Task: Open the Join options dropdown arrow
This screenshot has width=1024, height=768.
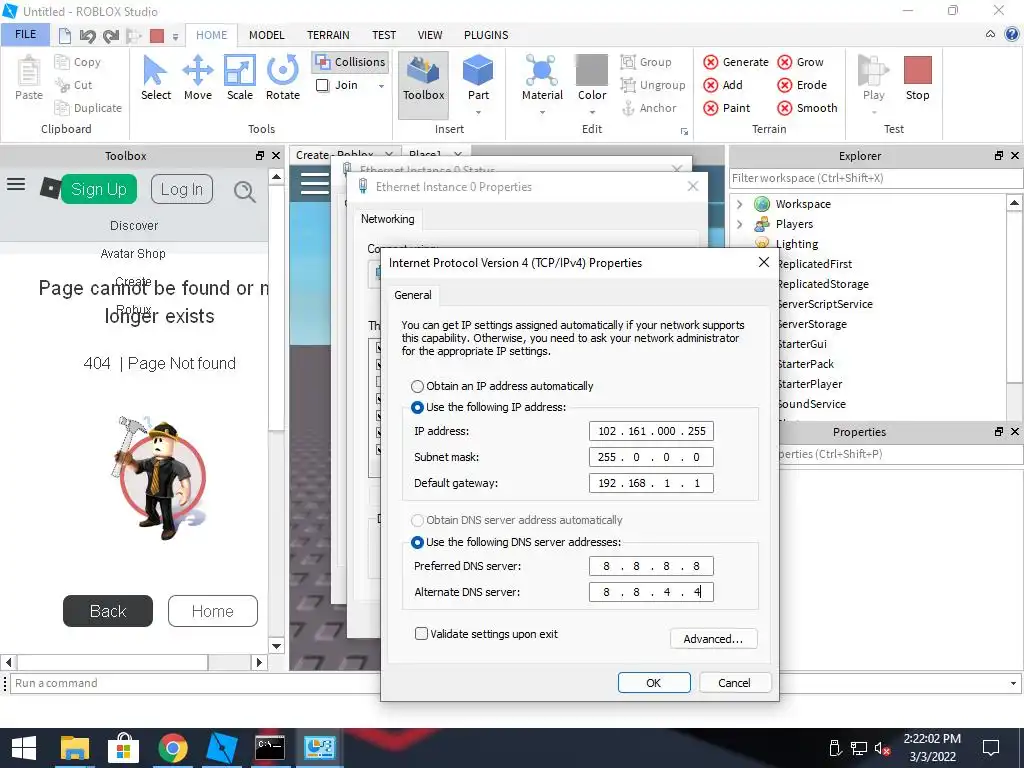Action: click(381, 86)
